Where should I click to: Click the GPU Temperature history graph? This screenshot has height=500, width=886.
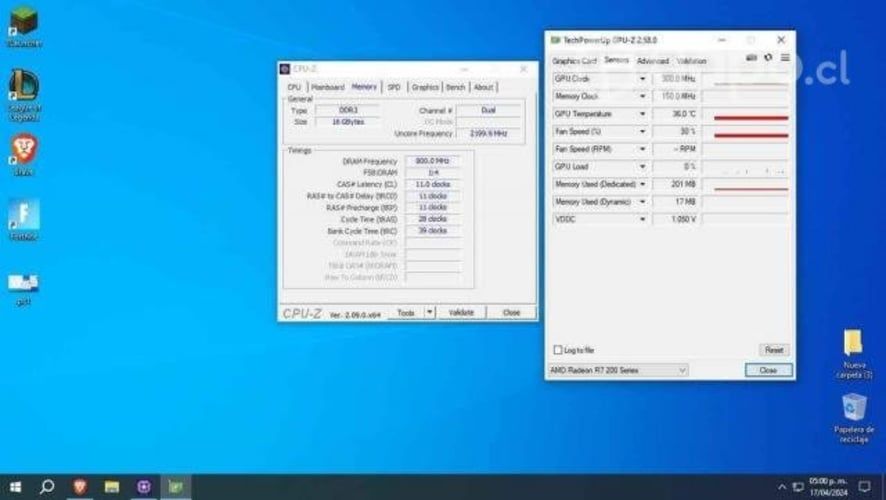tap(746, 114)
